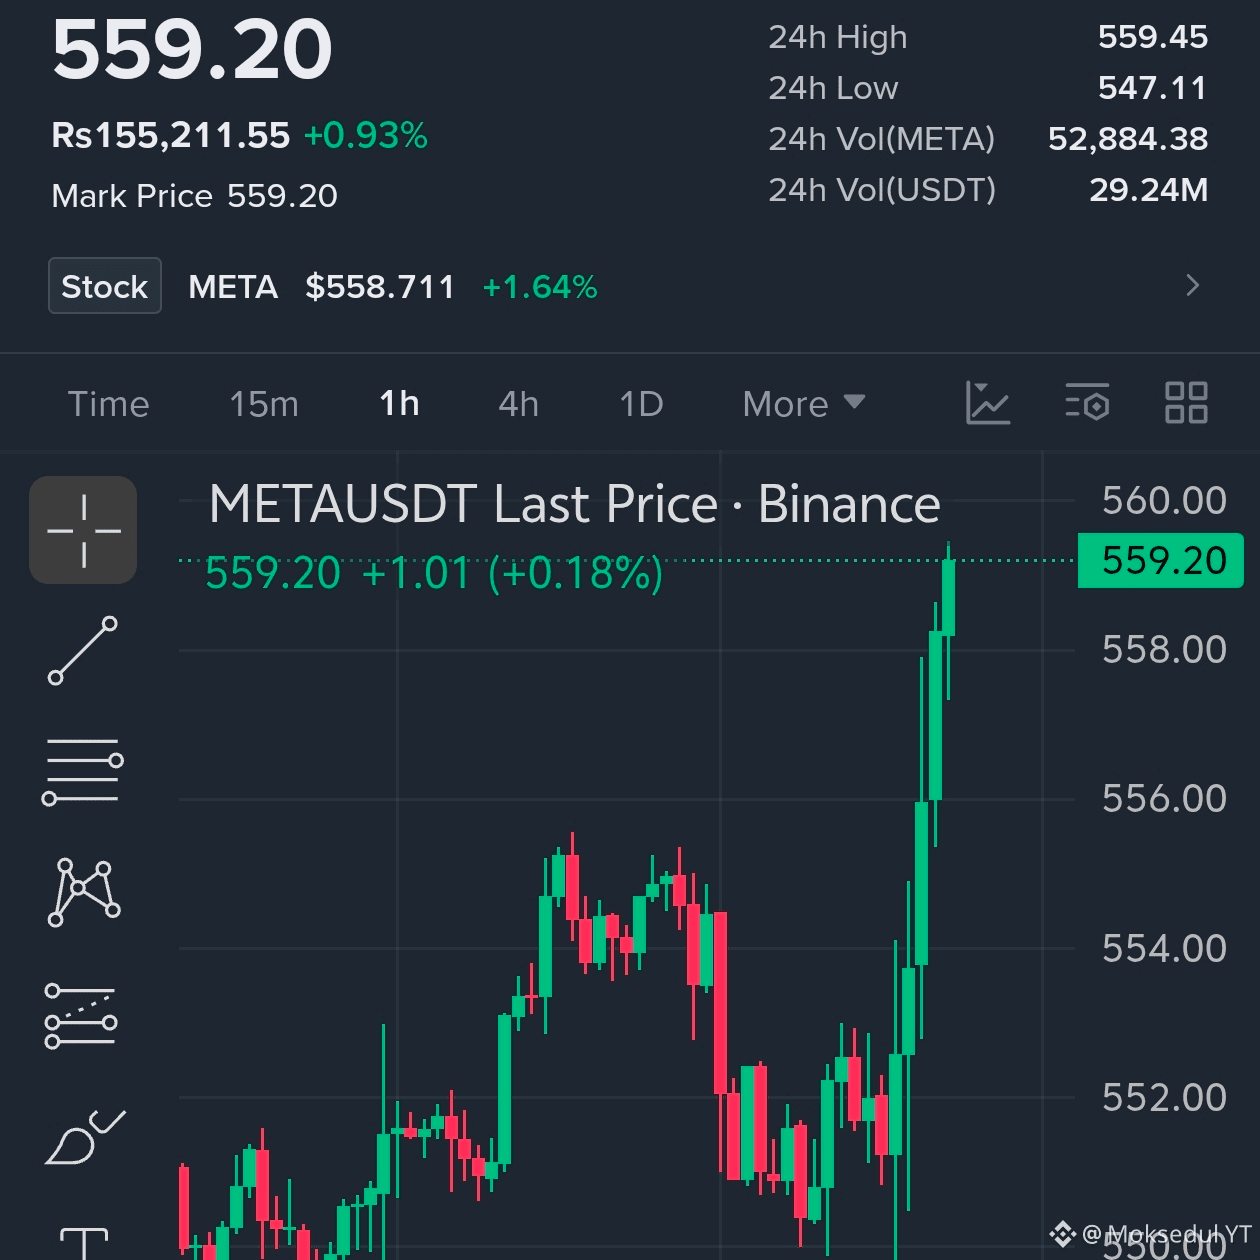This screenshot has height=1260, width=1260.
Task: Tap the +1.64% stock change
Action: pyautogui.click(x=540, y=287)
